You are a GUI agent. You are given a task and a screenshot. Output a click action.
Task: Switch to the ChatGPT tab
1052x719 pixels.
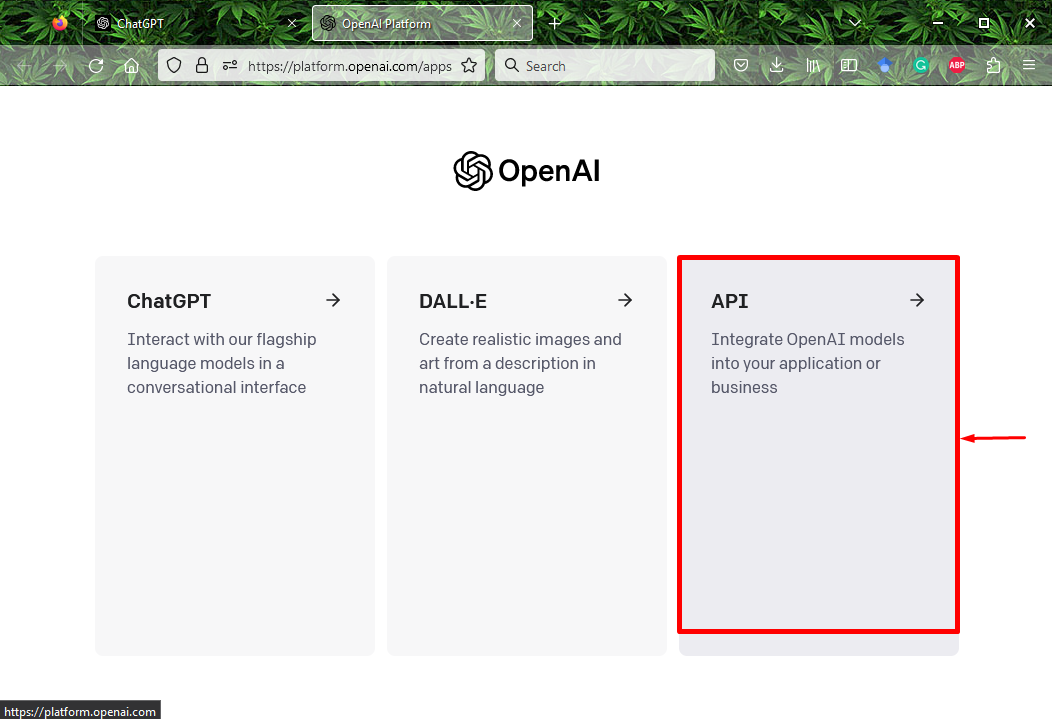(x=190, y=23)
